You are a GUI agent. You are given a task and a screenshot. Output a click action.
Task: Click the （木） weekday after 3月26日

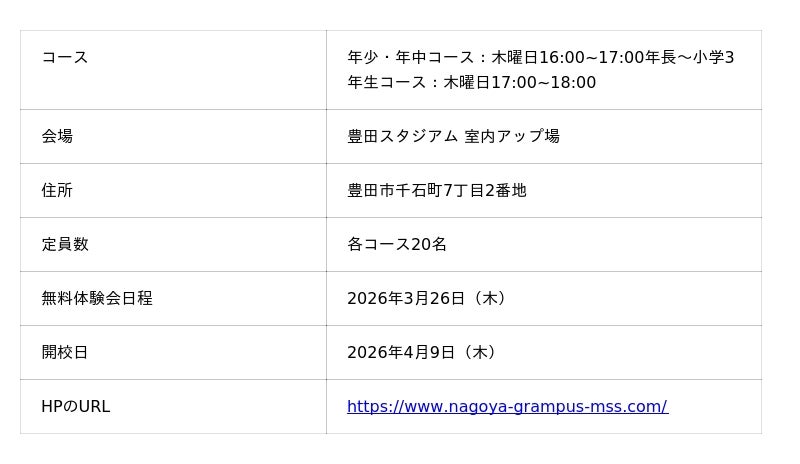point(489,299)
